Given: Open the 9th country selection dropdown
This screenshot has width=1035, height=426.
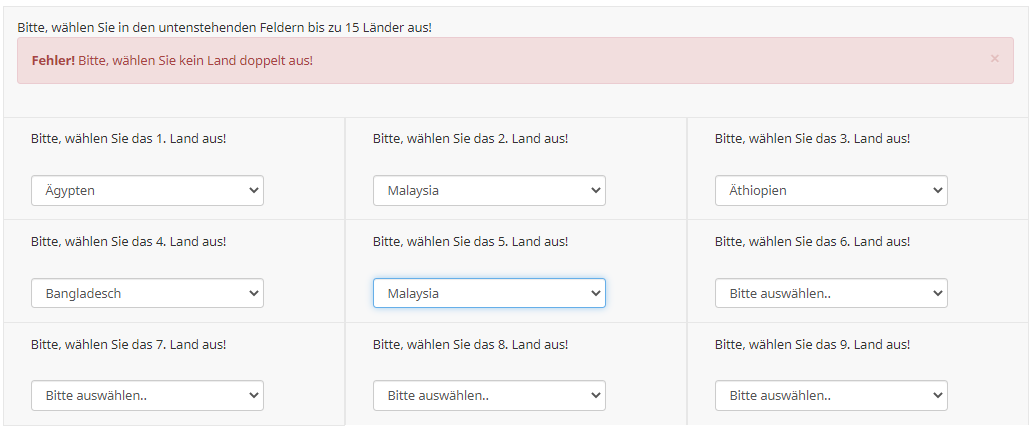Looking at the screenshot, I should (831, 395).
